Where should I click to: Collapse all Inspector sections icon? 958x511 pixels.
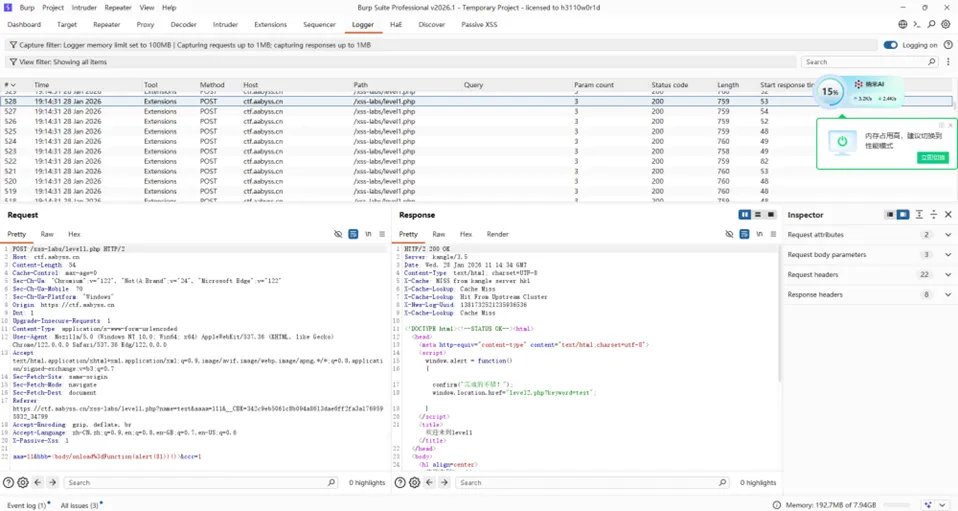[934, 215]
